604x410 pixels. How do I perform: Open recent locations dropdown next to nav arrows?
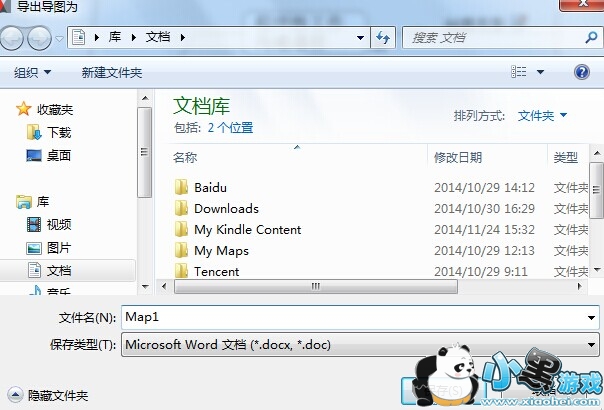[59, 39]
